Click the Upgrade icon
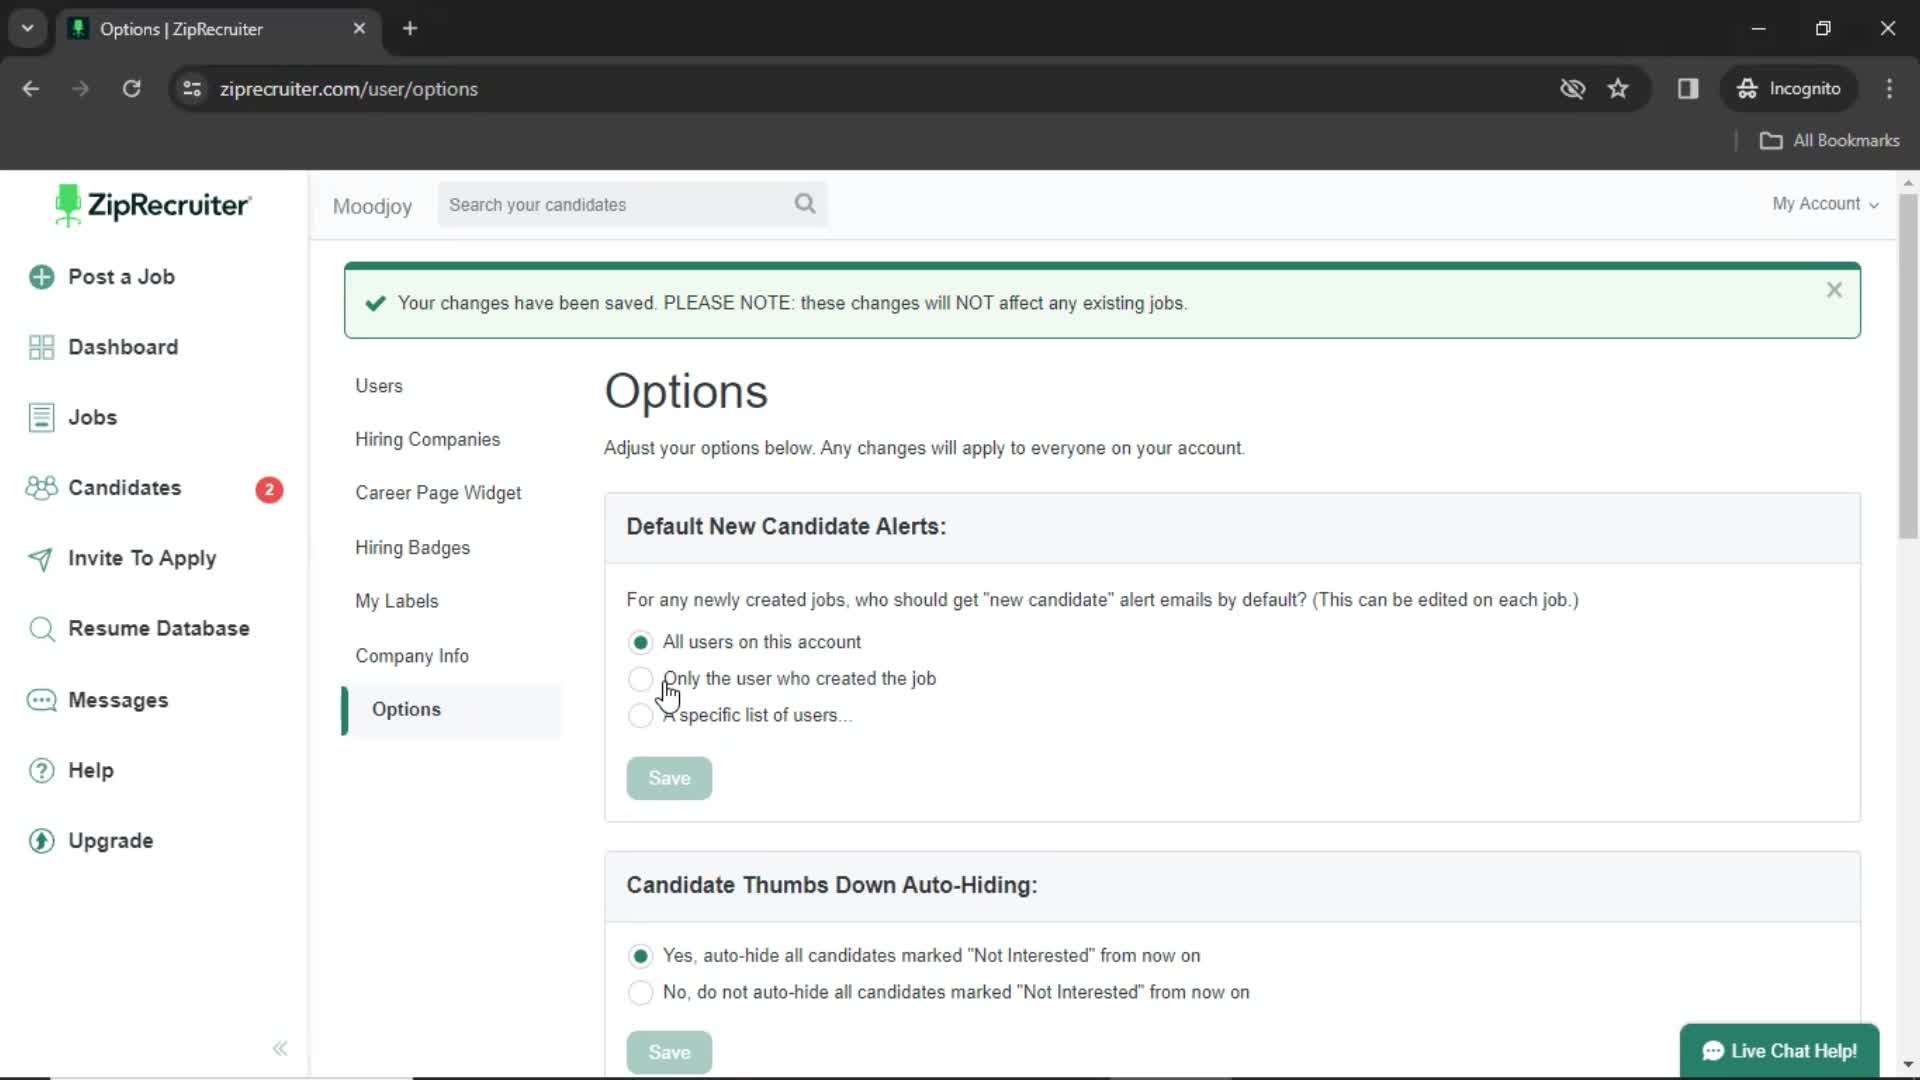The height and width of the screenshot is (1080, 1920). coord(42,840)
